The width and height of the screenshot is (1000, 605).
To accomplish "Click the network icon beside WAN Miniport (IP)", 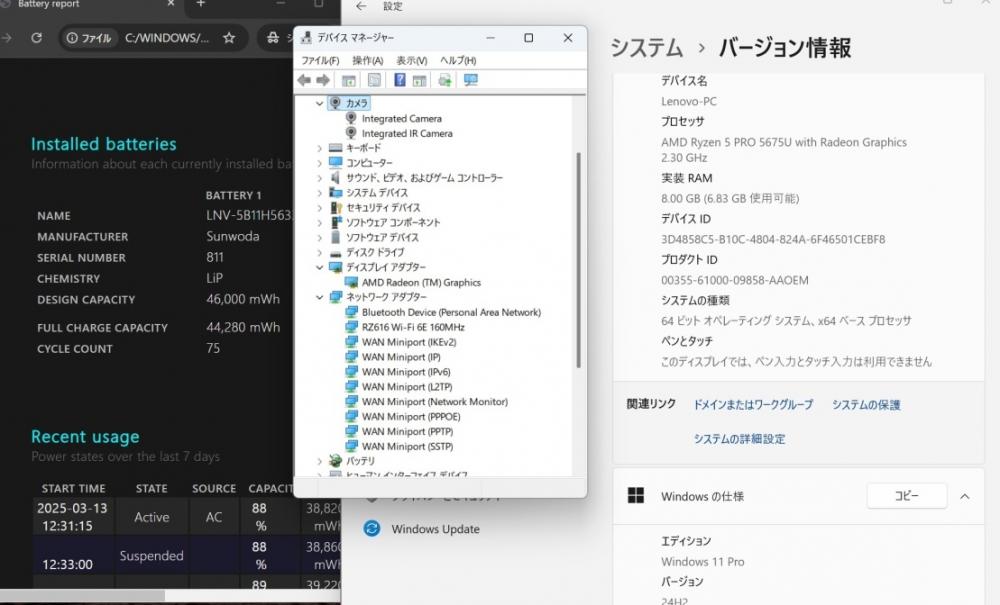I will click(351, 356).
